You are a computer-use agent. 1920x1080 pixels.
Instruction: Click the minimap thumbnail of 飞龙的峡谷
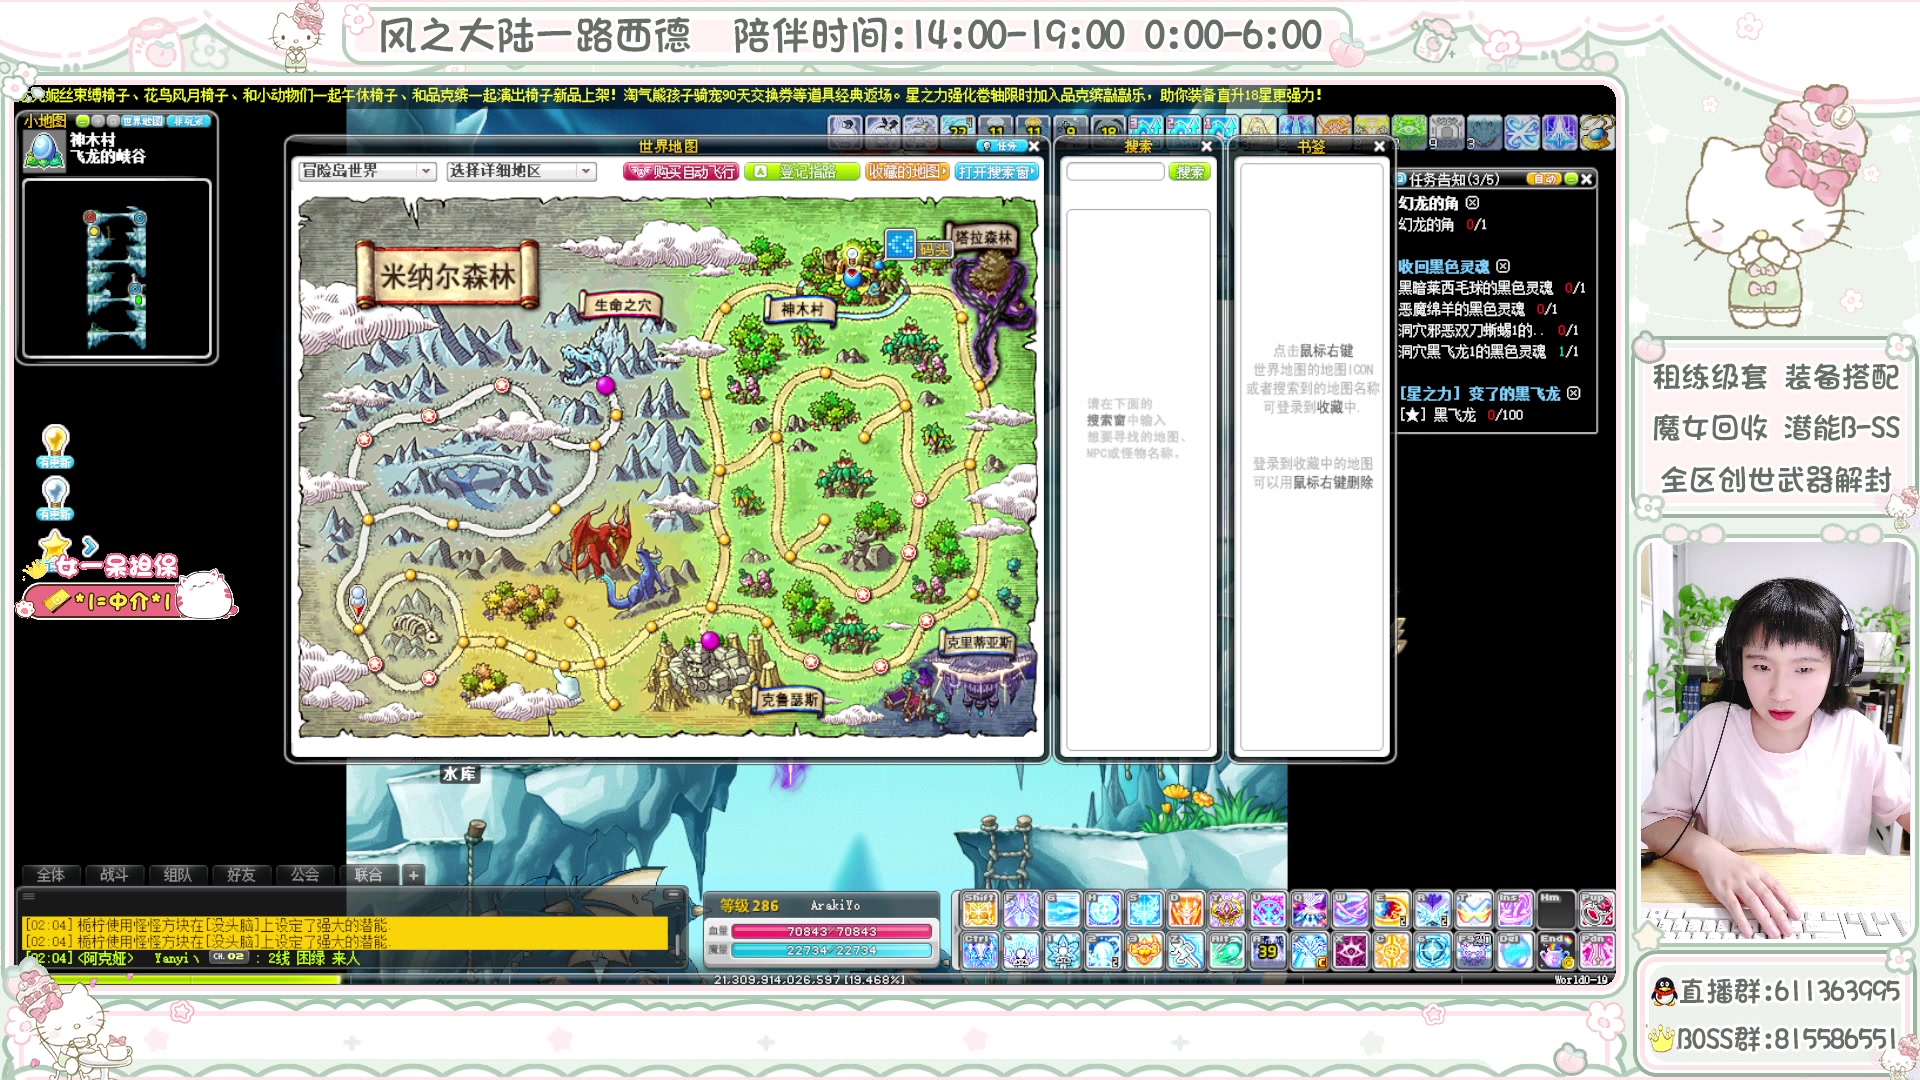(x=117, y=269)
